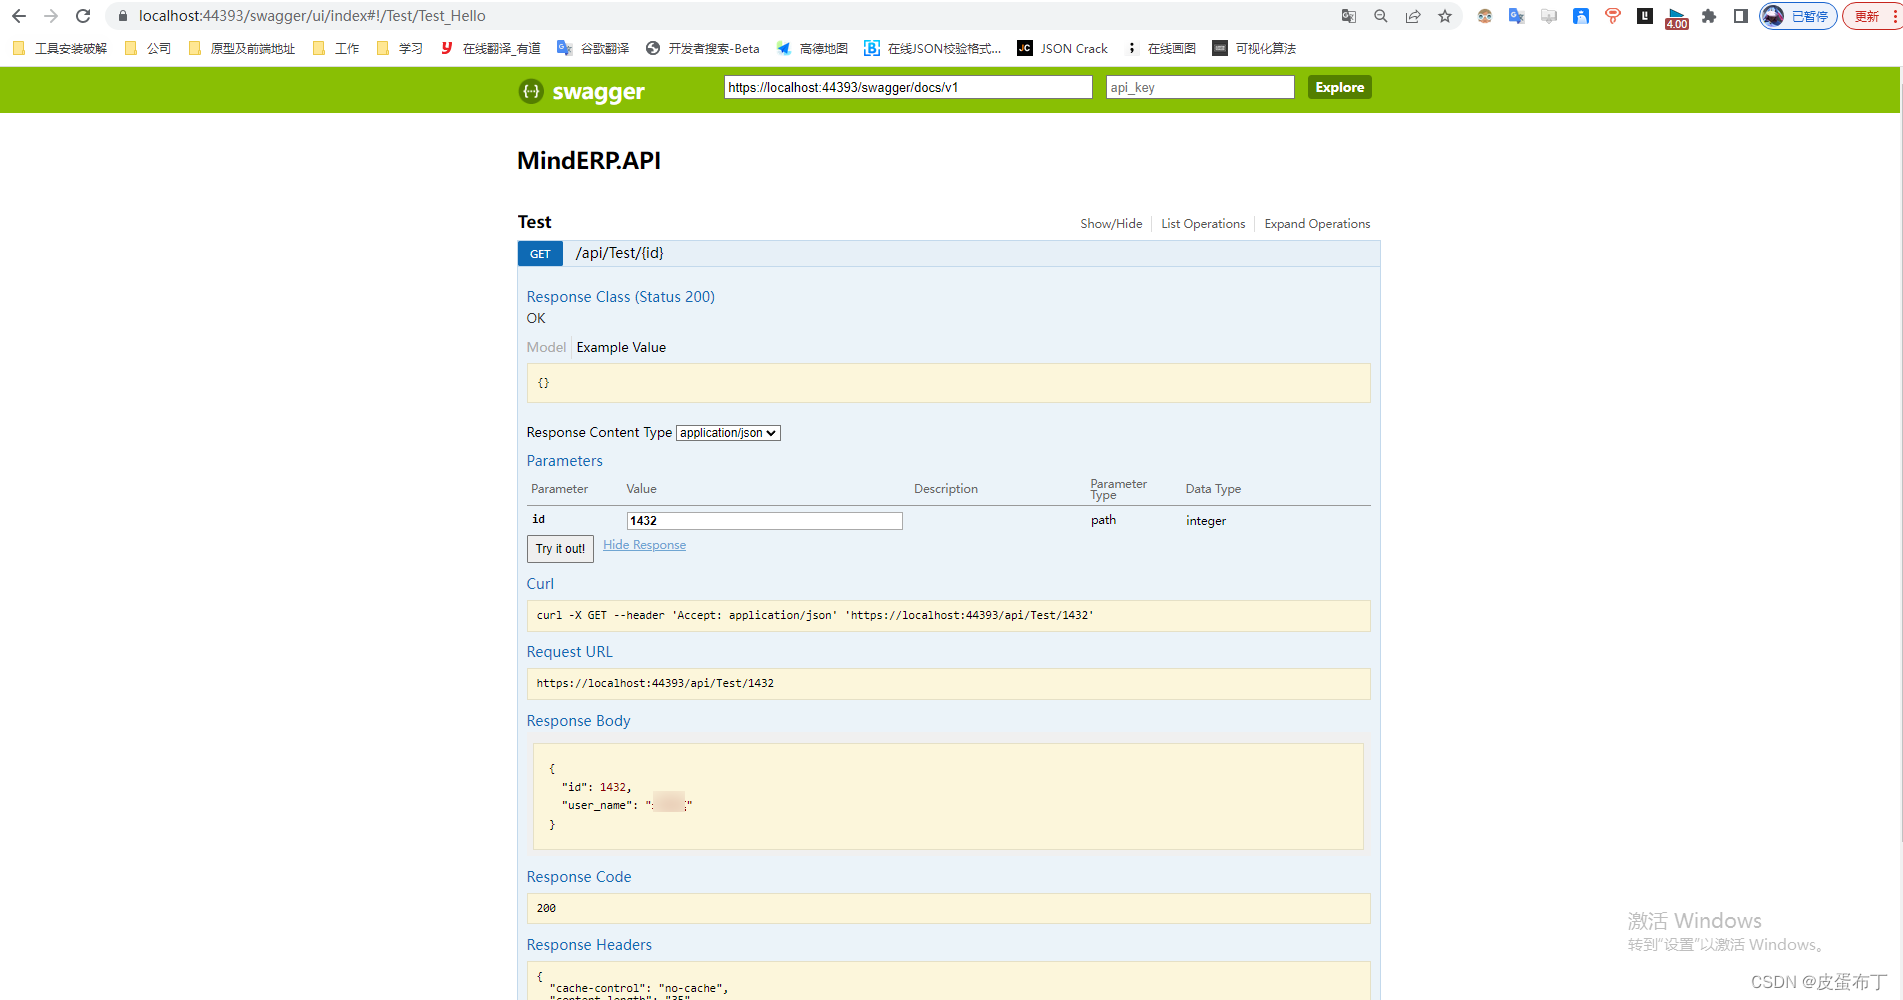This screenshot has height=1000, width=1903.
Task: Click the curl command text
Action: (x=815, y=616)
